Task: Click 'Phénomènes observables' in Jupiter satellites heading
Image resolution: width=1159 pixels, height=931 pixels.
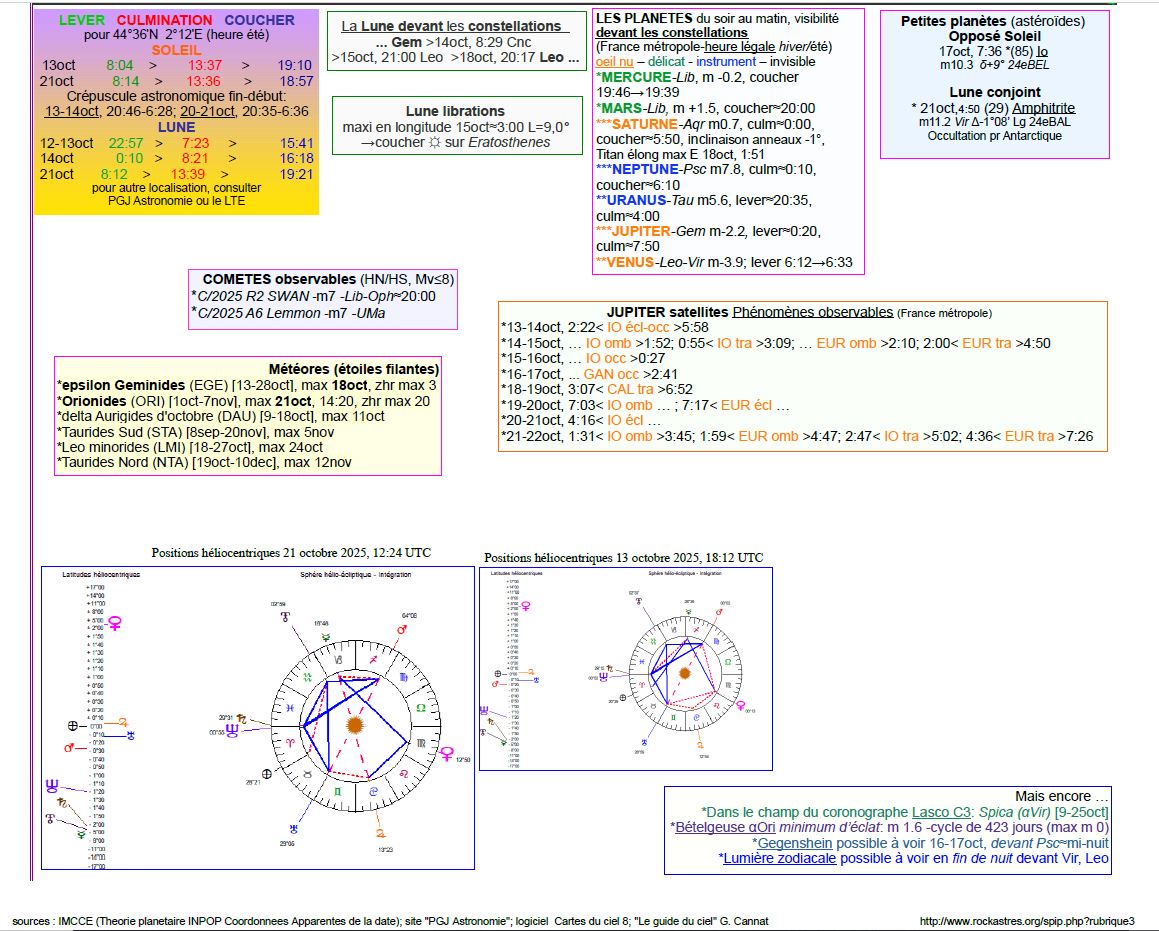Action: point(812,312)
